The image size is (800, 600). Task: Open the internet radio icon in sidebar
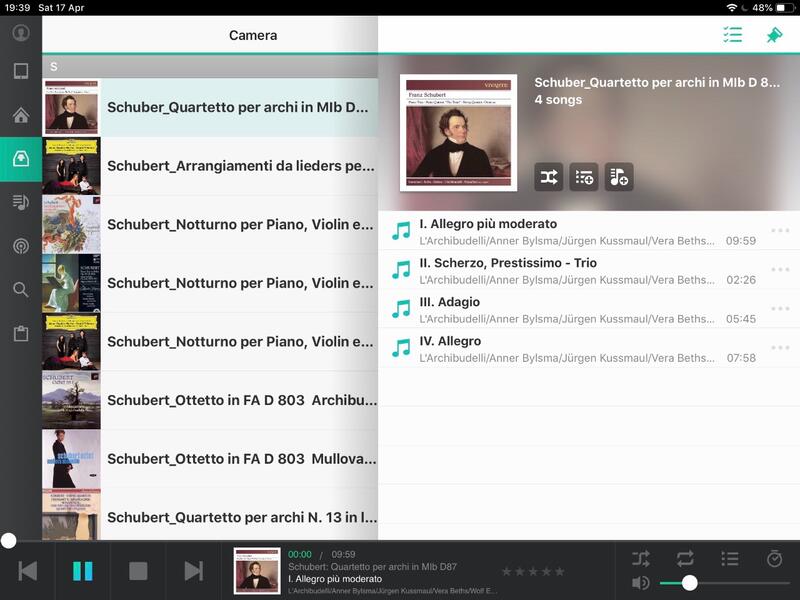pyautogui.click(x=20, y=246)
